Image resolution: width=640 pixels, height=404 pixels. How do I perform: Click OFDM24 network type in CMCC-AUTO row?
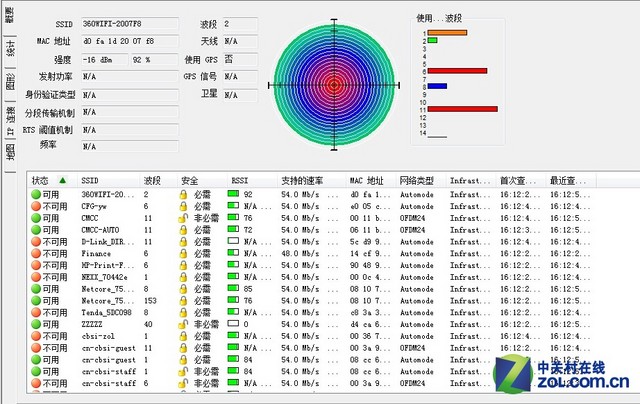point(412,230)
